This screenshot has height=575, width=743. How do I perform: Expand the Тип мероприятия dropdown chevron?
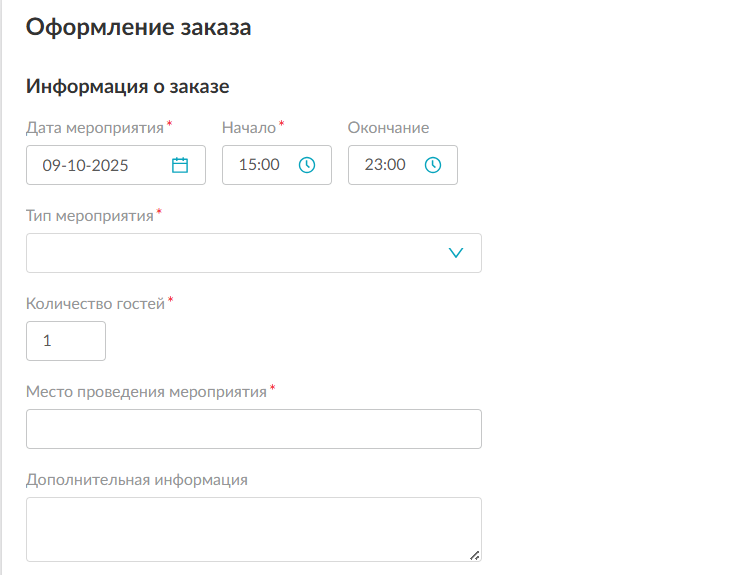(456, 253)
